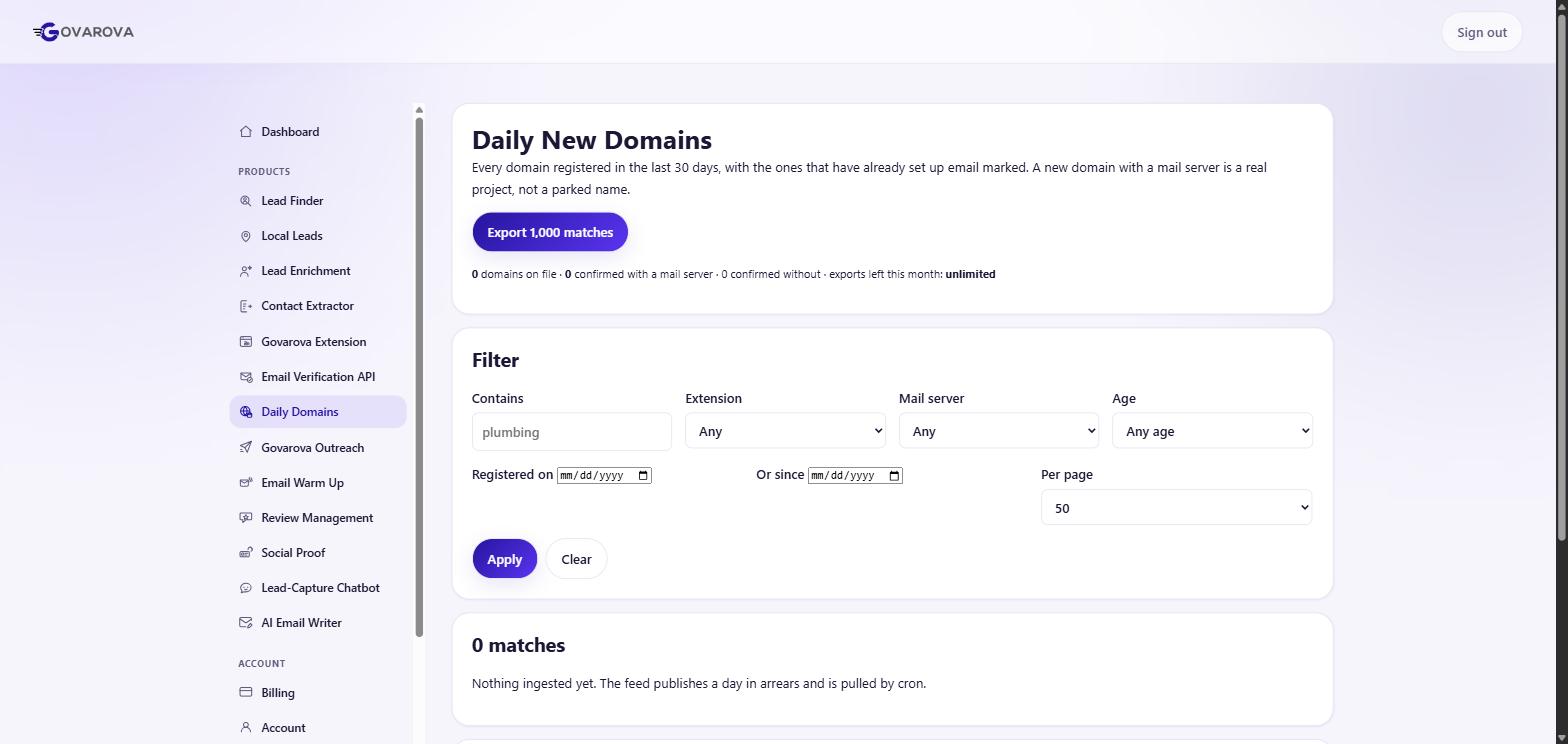This screenshot has height=744, width=1568.
Task: Go to Dashboard in sidebar
Action: pyautogui.click(x=318, y=132)
